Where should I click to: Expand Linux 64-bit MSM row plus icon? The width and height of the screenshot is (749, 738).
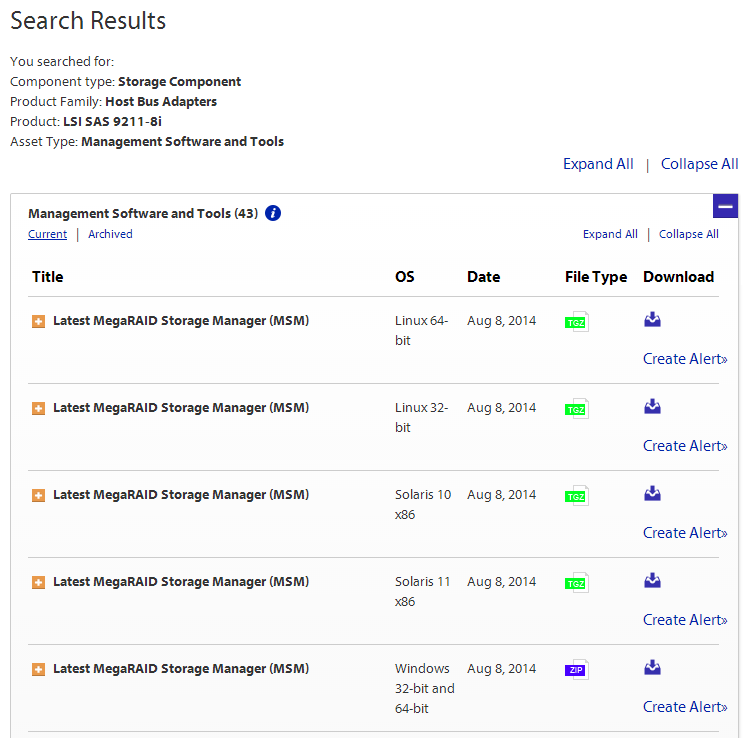(x=39, y=321)
